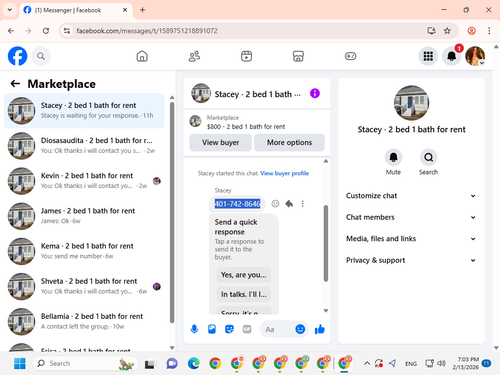Click the chat messages scrollbar thumb

click(x=326, y=243)
